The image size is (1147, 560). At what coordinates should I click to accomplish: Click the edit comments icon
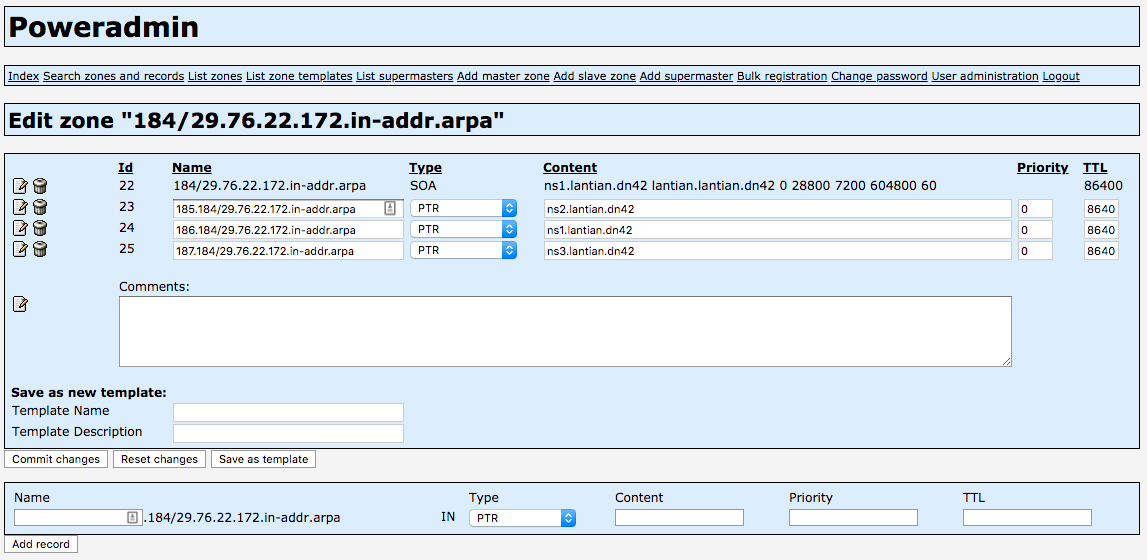pyautogui.click(x=20, y=304)
